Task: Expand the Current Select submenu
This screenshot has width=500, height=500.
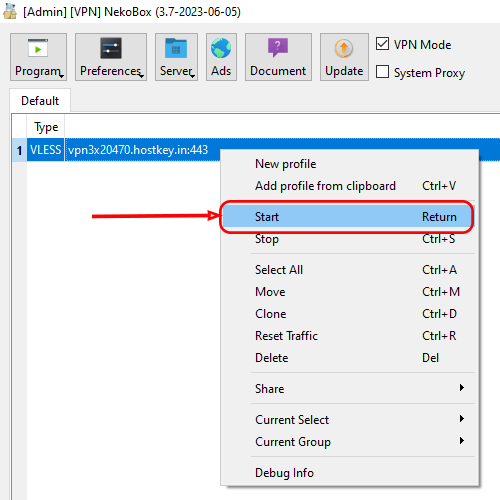Action: [350, 419]
